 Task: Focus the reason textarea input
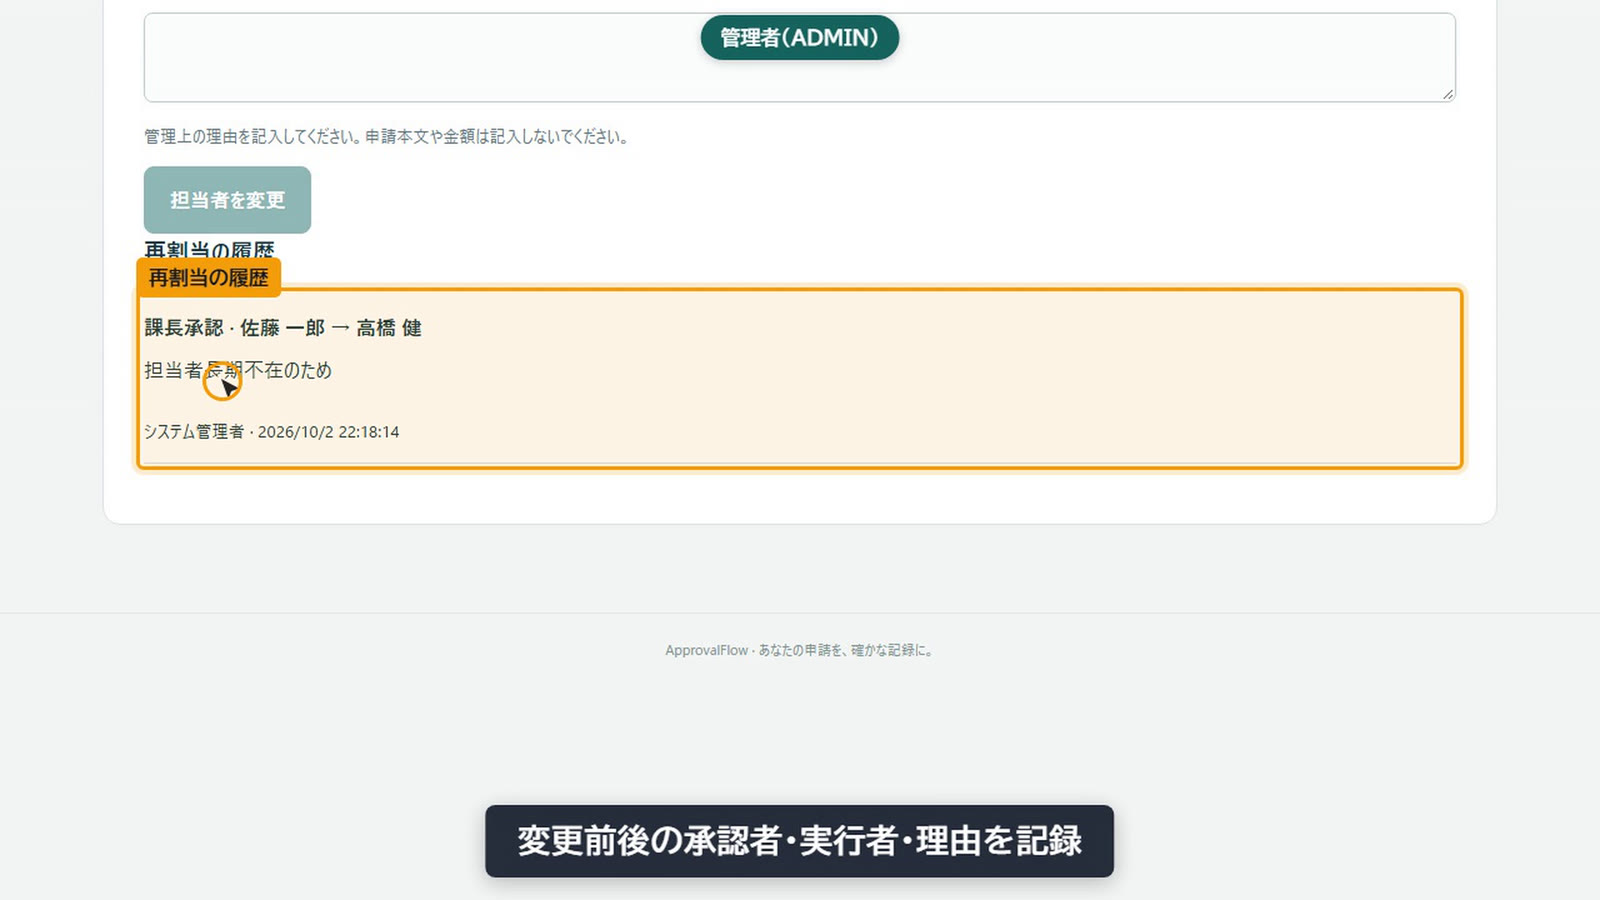point(799,57)
